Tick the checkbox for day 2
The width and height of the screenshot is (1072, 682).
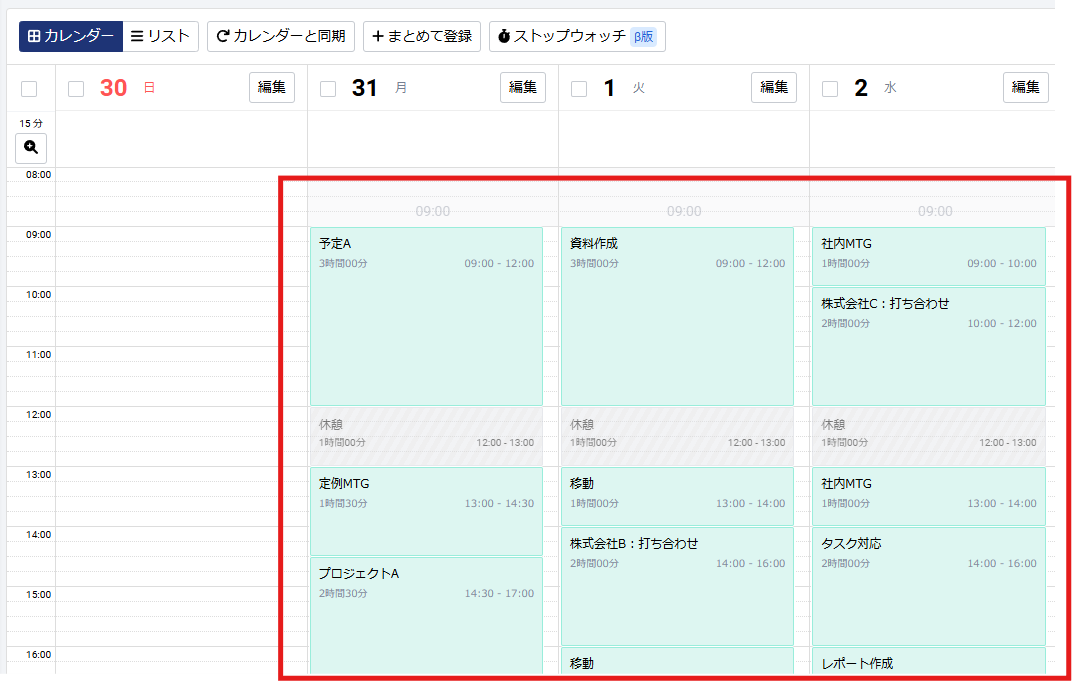coord(830,89)
